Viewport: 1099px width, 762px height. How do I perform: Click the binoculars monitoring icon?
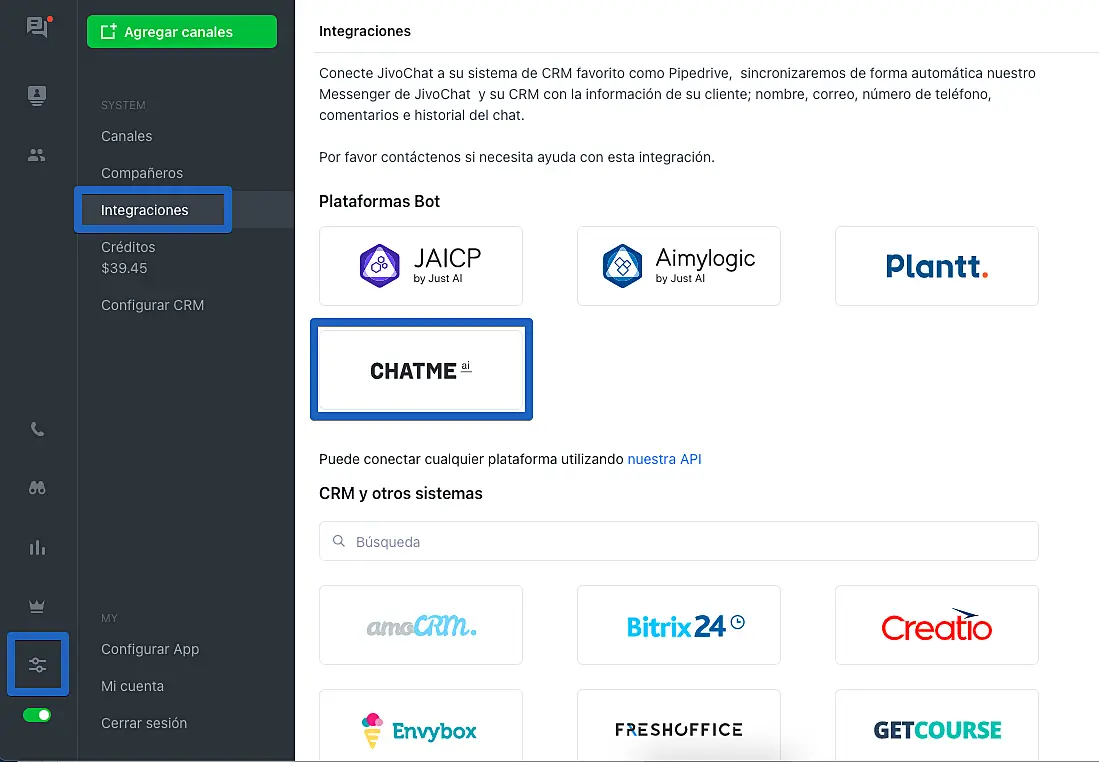[37, 488]
